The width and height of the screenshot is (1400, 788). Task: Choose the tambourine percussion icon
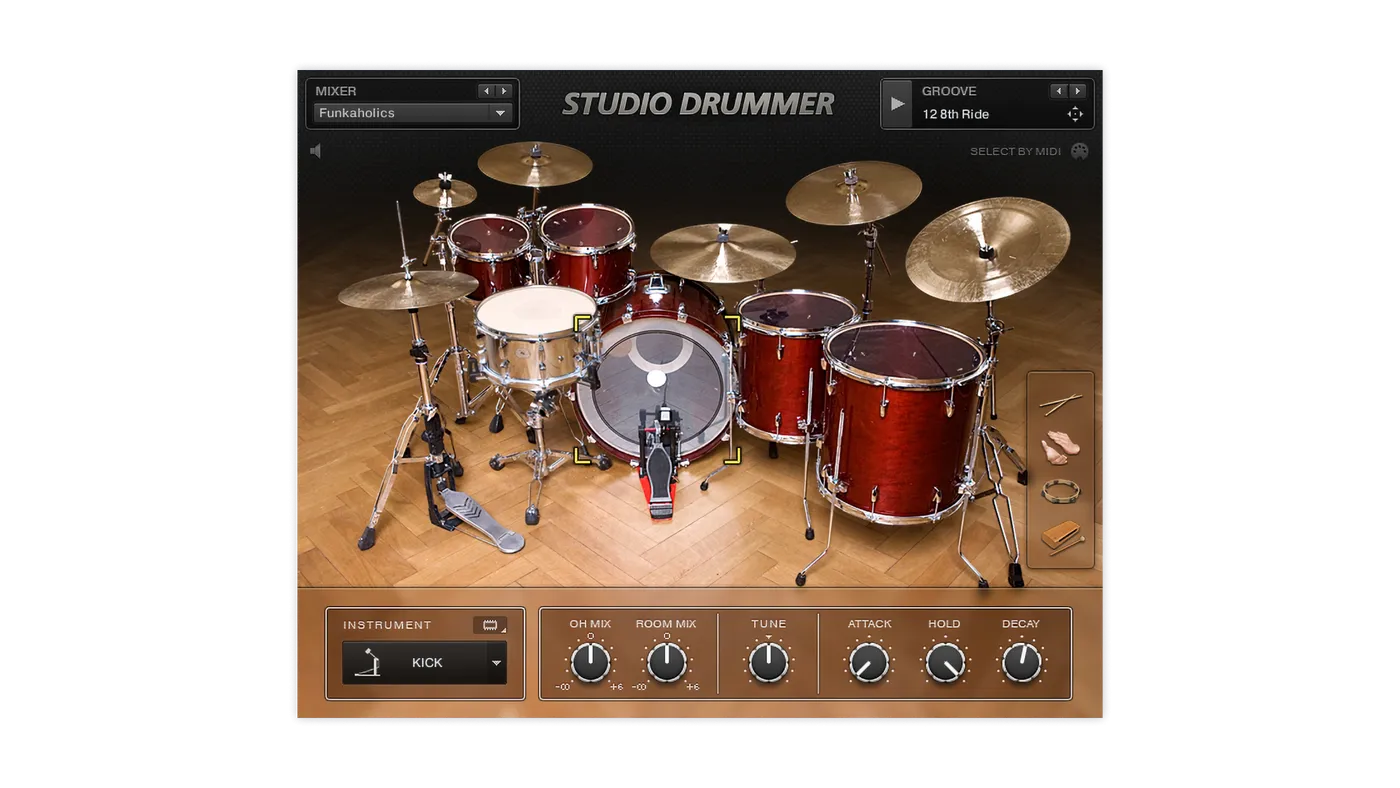click(1060, 491)
